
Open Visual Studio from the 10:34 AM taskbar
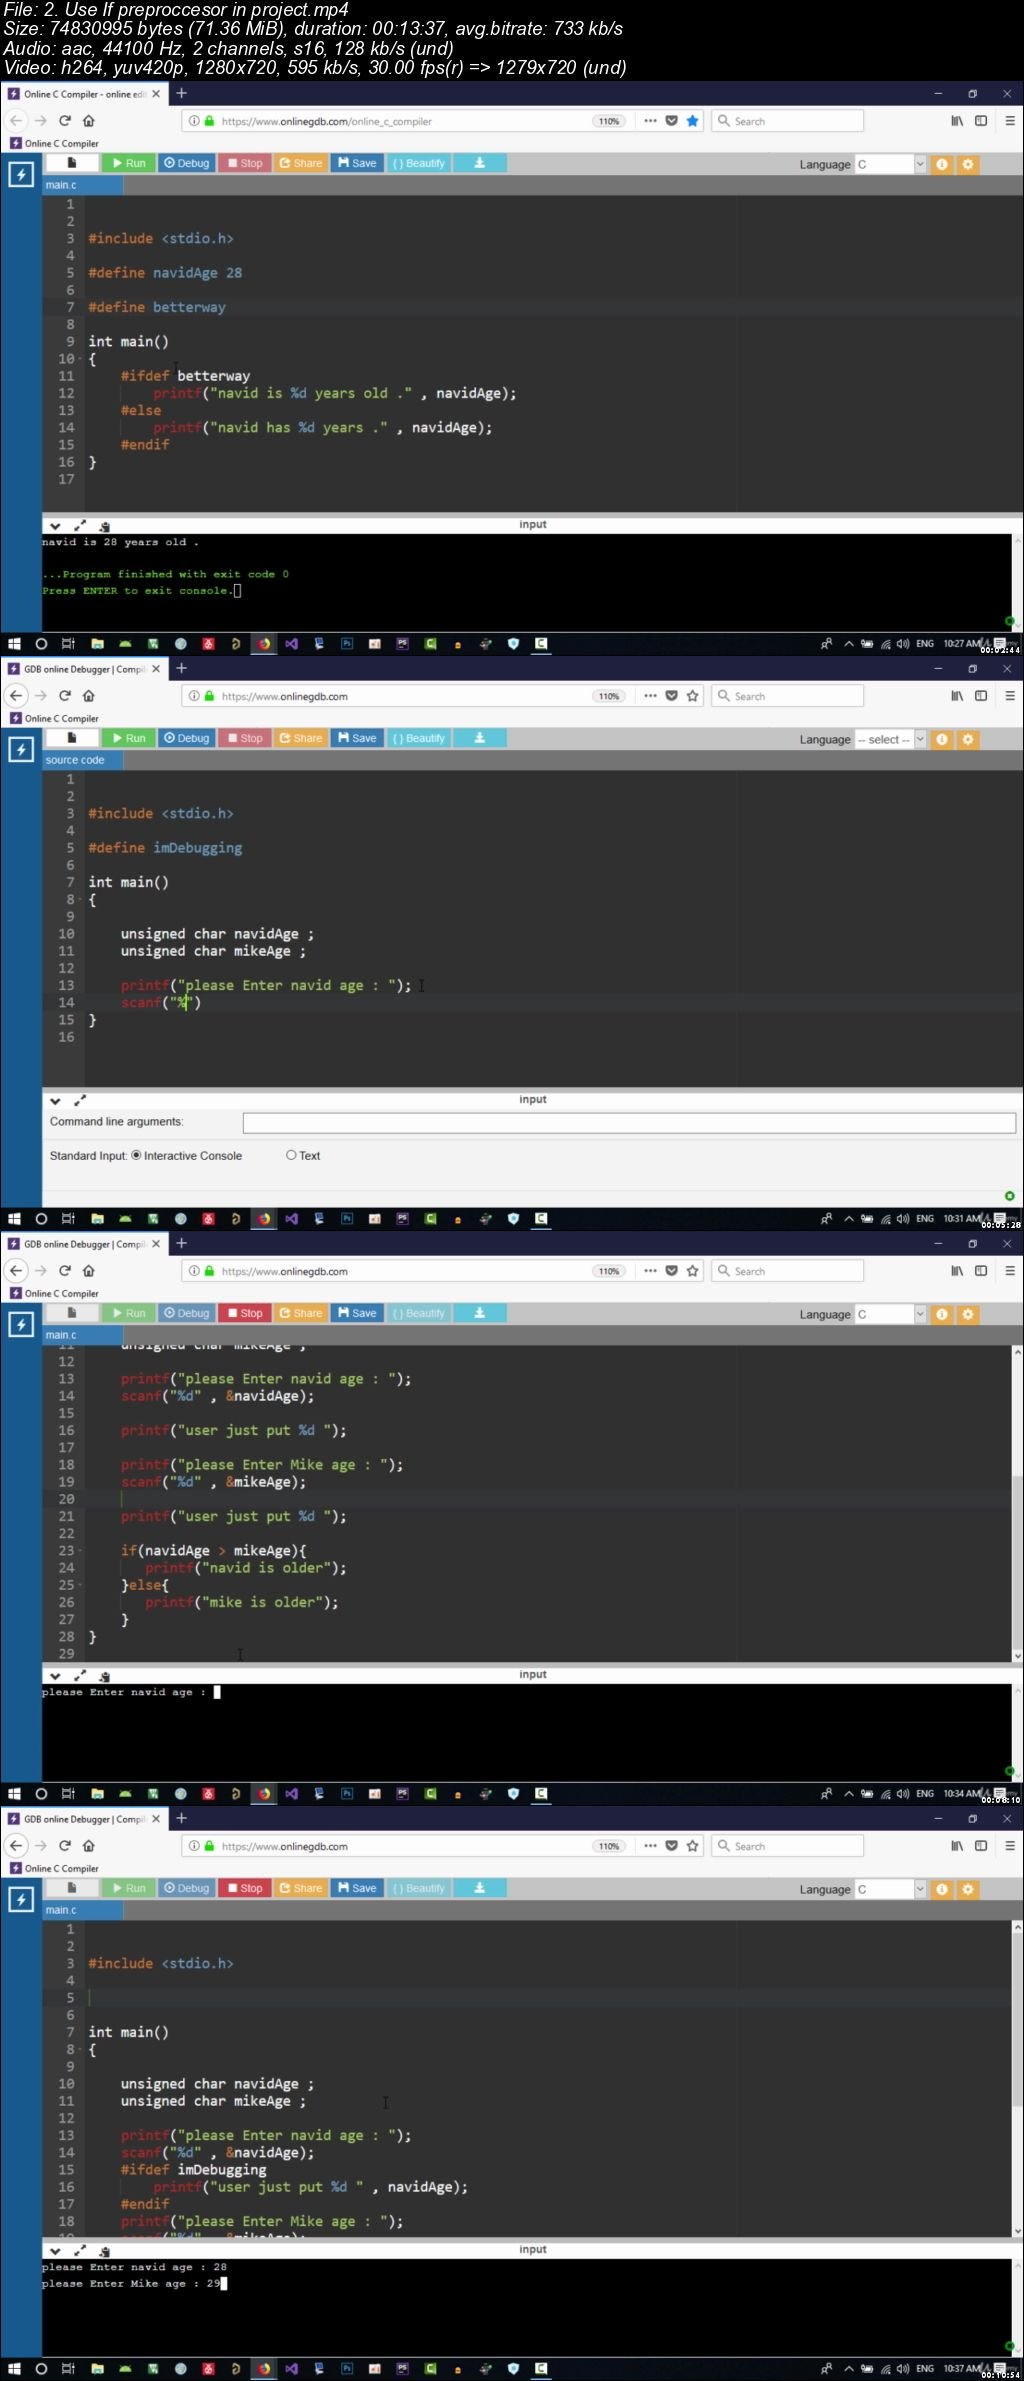click(292, 1794)
